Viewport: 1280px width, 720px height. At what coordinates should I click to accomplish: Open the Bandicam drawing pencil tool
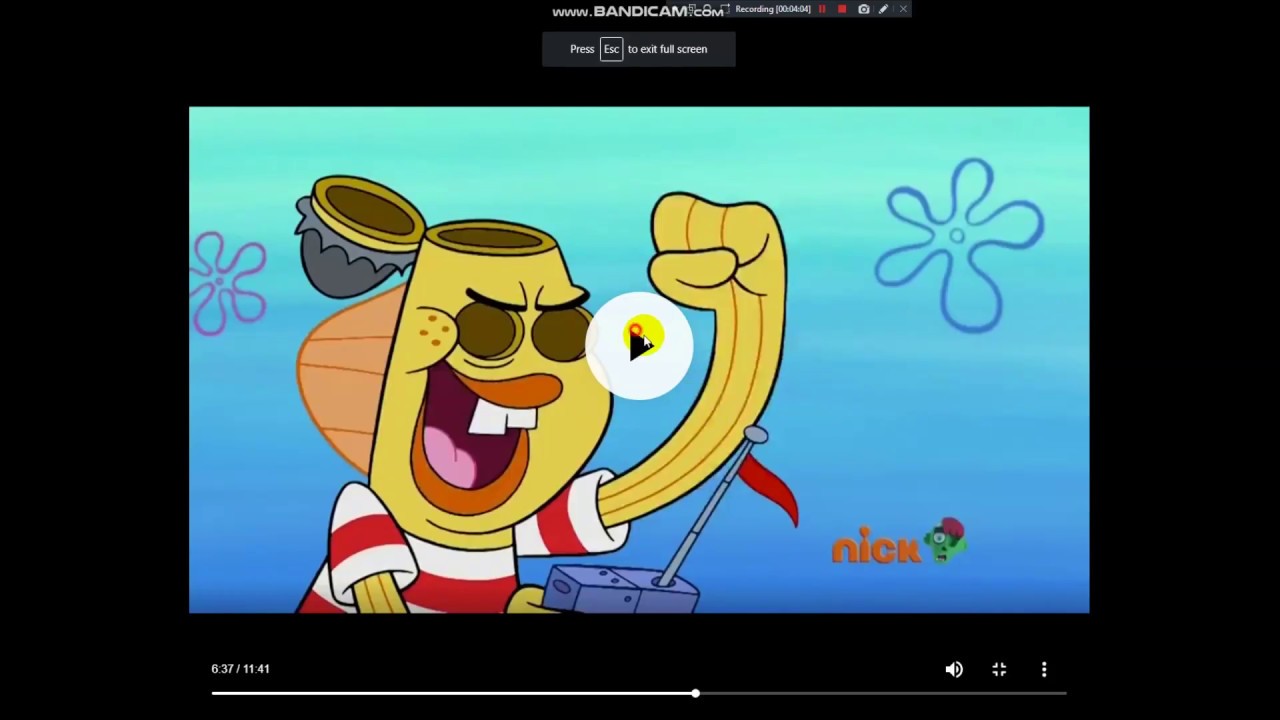point(883,9)
